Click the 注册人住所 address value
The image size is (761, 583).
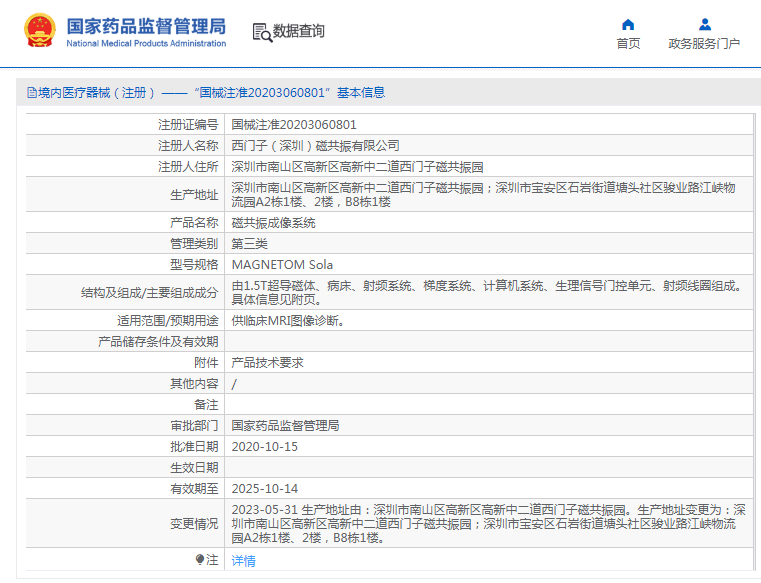point(357,167)
